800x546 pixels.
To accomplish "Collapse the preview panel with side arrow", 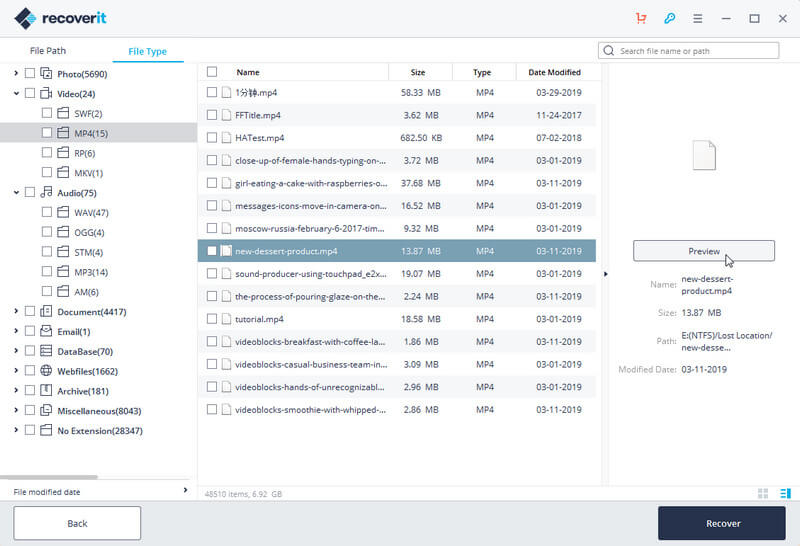I will (606, 274).
